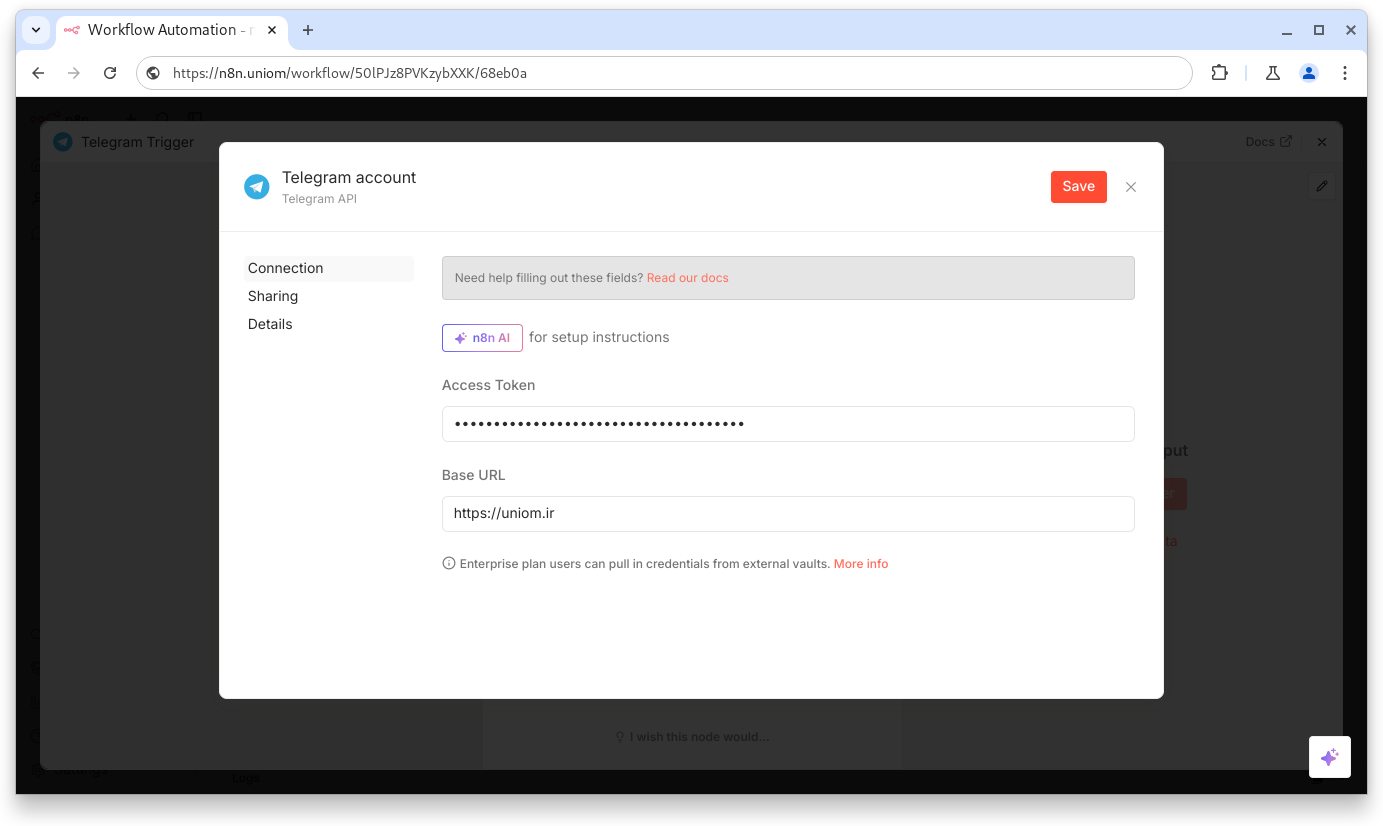
Task: Open Docs link in Telegram Trigger panel
Action: click(x=1268, y=142)
